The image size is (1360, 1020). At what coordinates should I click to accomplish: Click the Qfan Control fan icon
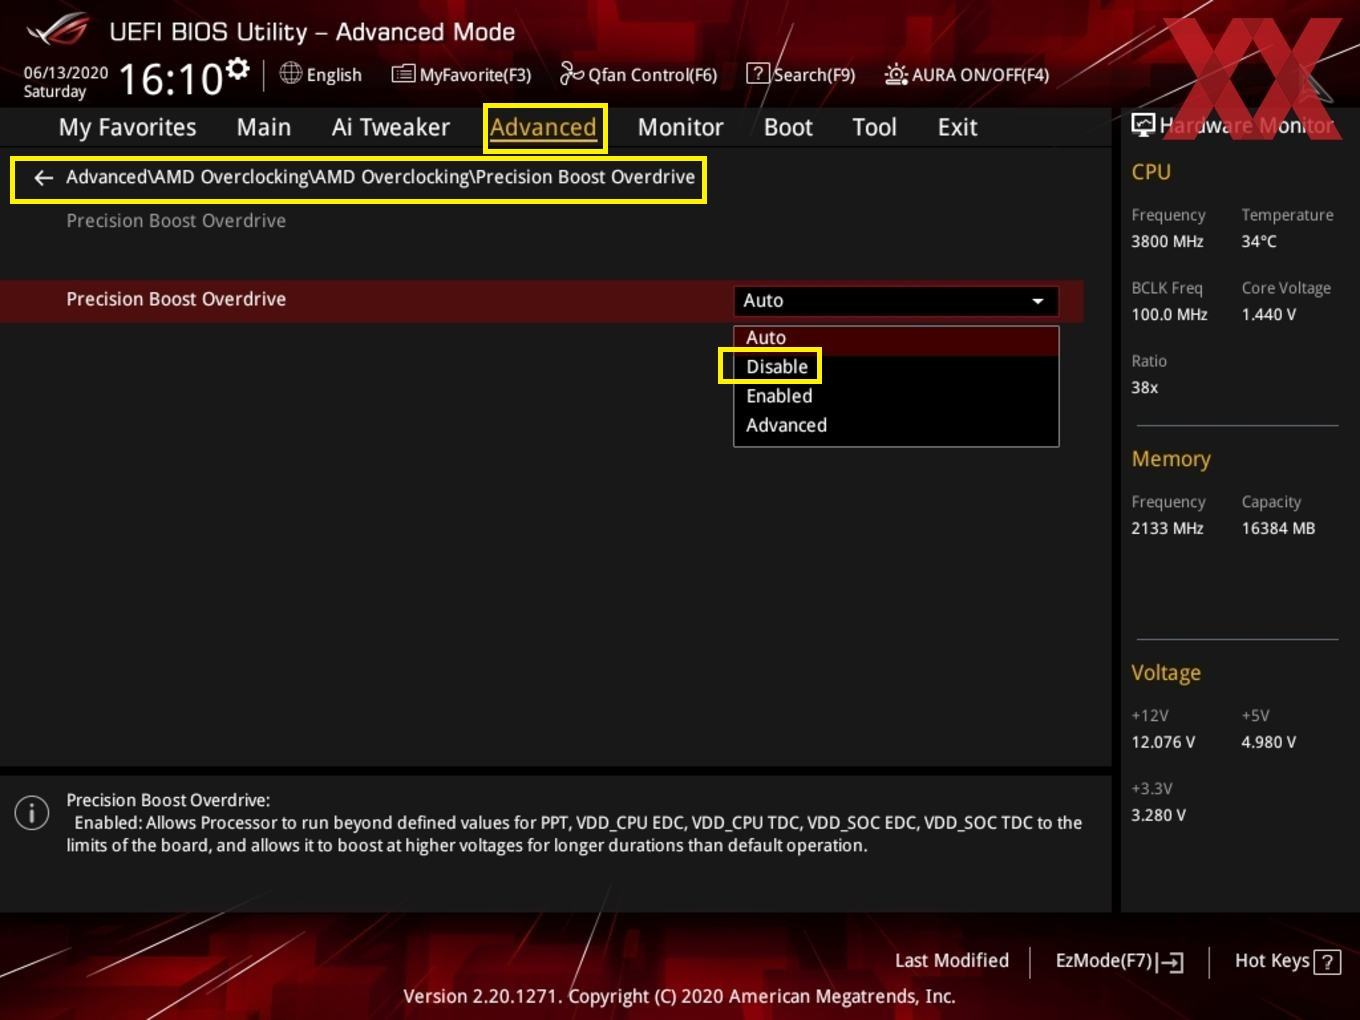[571, 73]
